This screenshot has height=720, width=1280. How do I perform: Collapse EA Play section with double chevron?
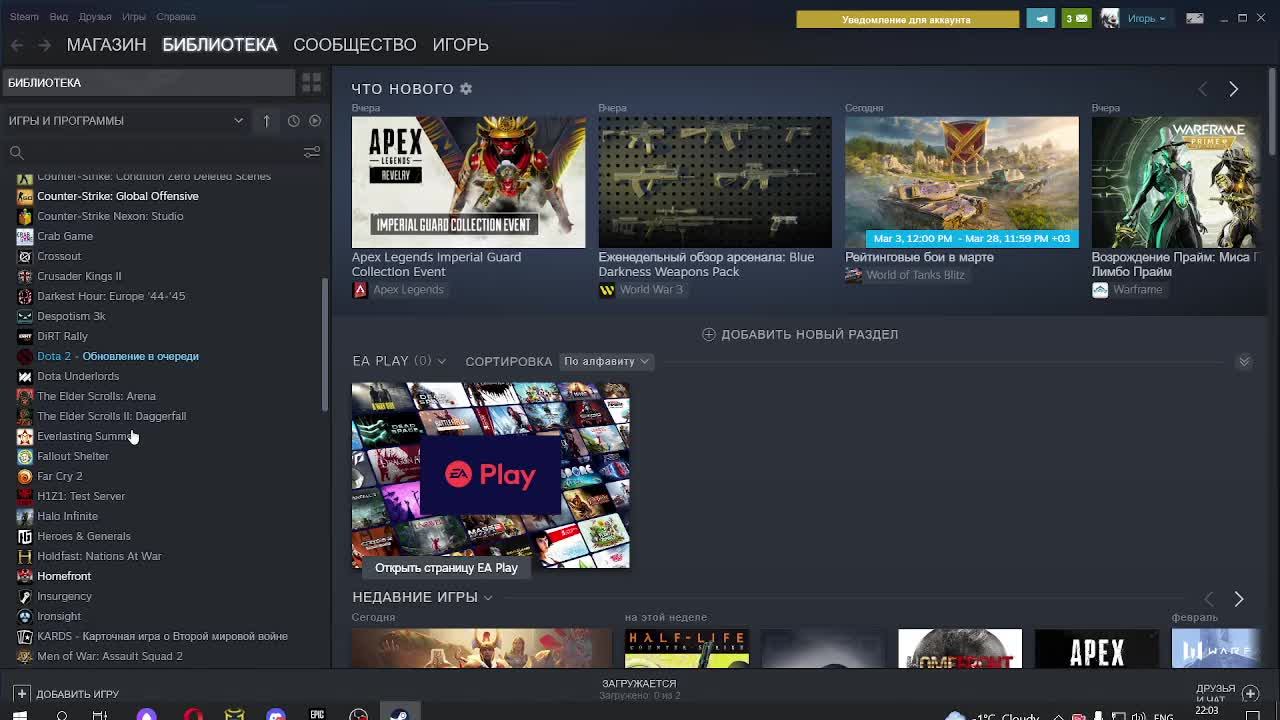1244,361
